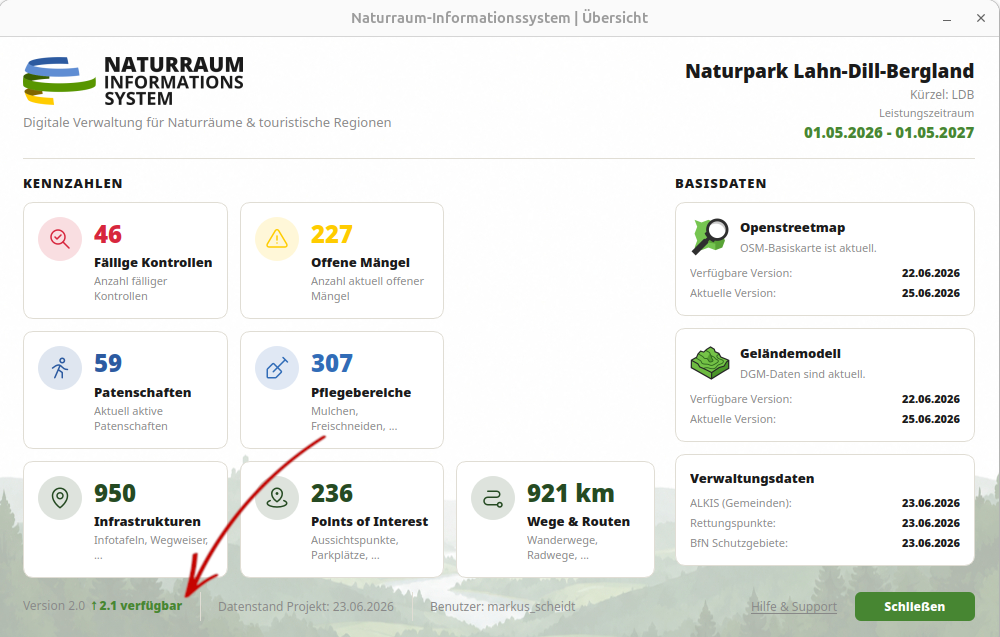The image size is (1000, 637).
Task: Click the Geländemodell green terrain icon
Action: click(x=710, y=362)
